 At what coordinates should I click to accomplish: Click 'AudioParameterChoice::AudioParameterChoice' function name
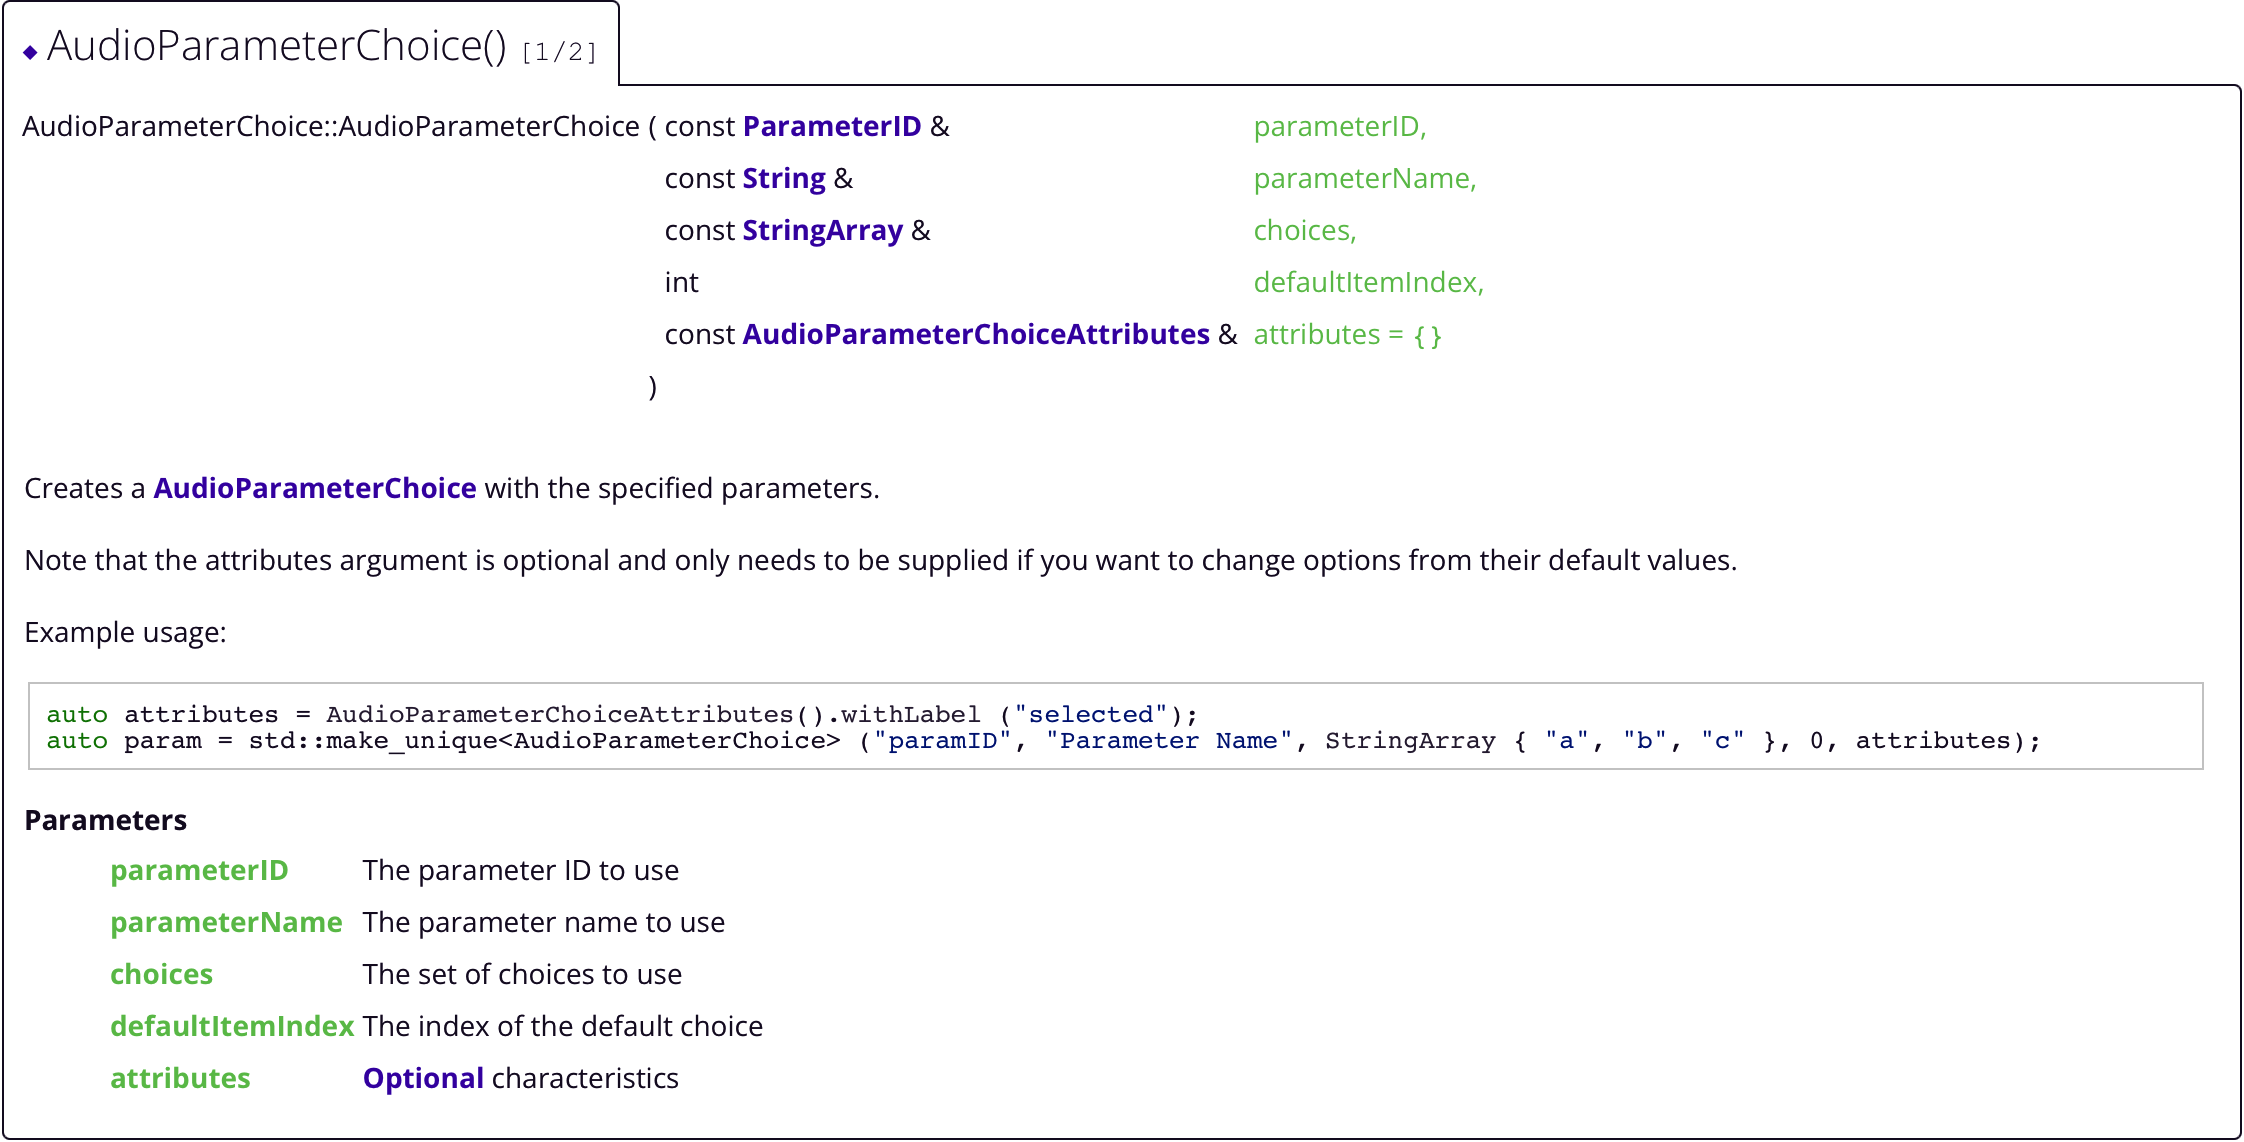(x=330, y=126)
